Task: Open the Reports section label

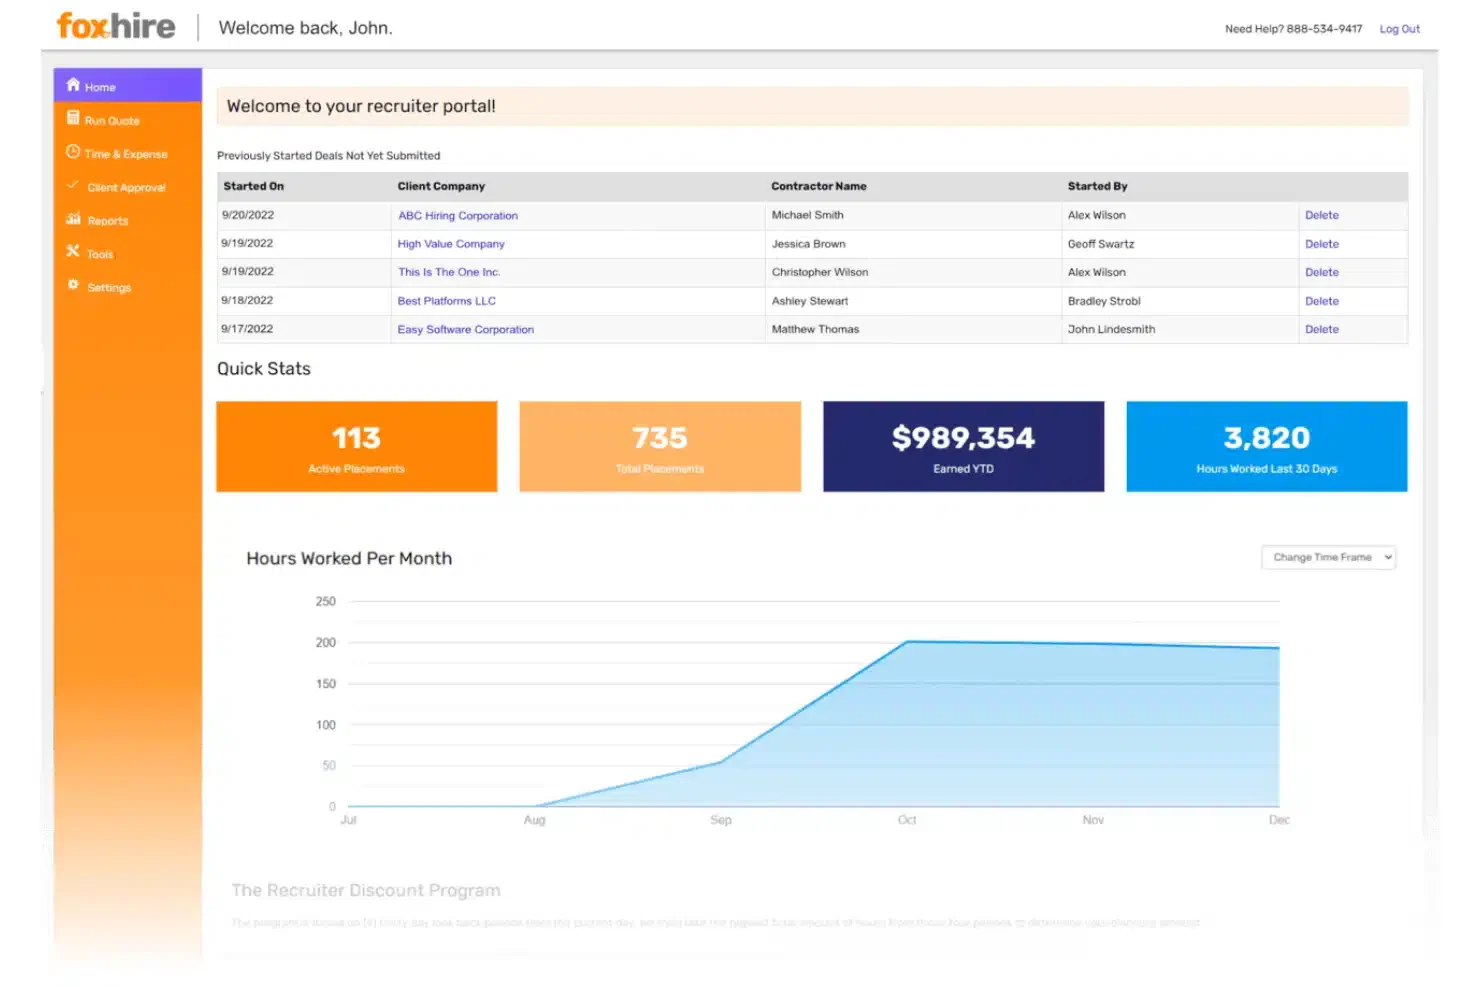Action: [108, 221]
